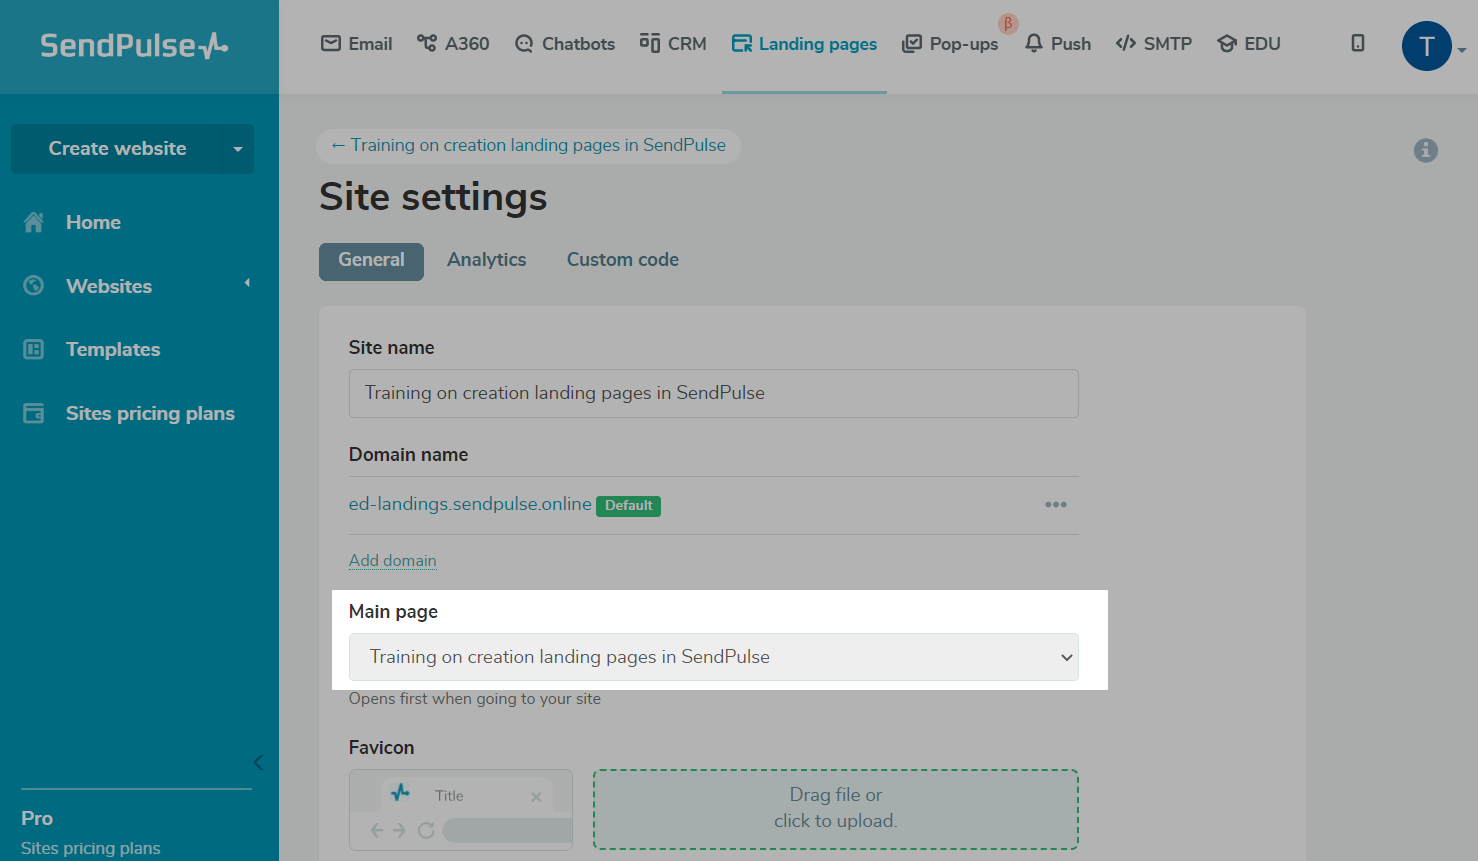Image resolution: width=1478 pixels, height=861 pixels.
Task: Open the SMTP service
Action: pos(1154,44)
